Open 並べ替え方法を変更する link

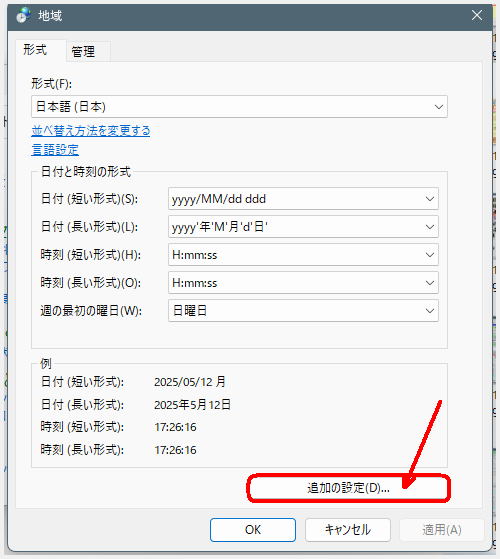(91, 131)
